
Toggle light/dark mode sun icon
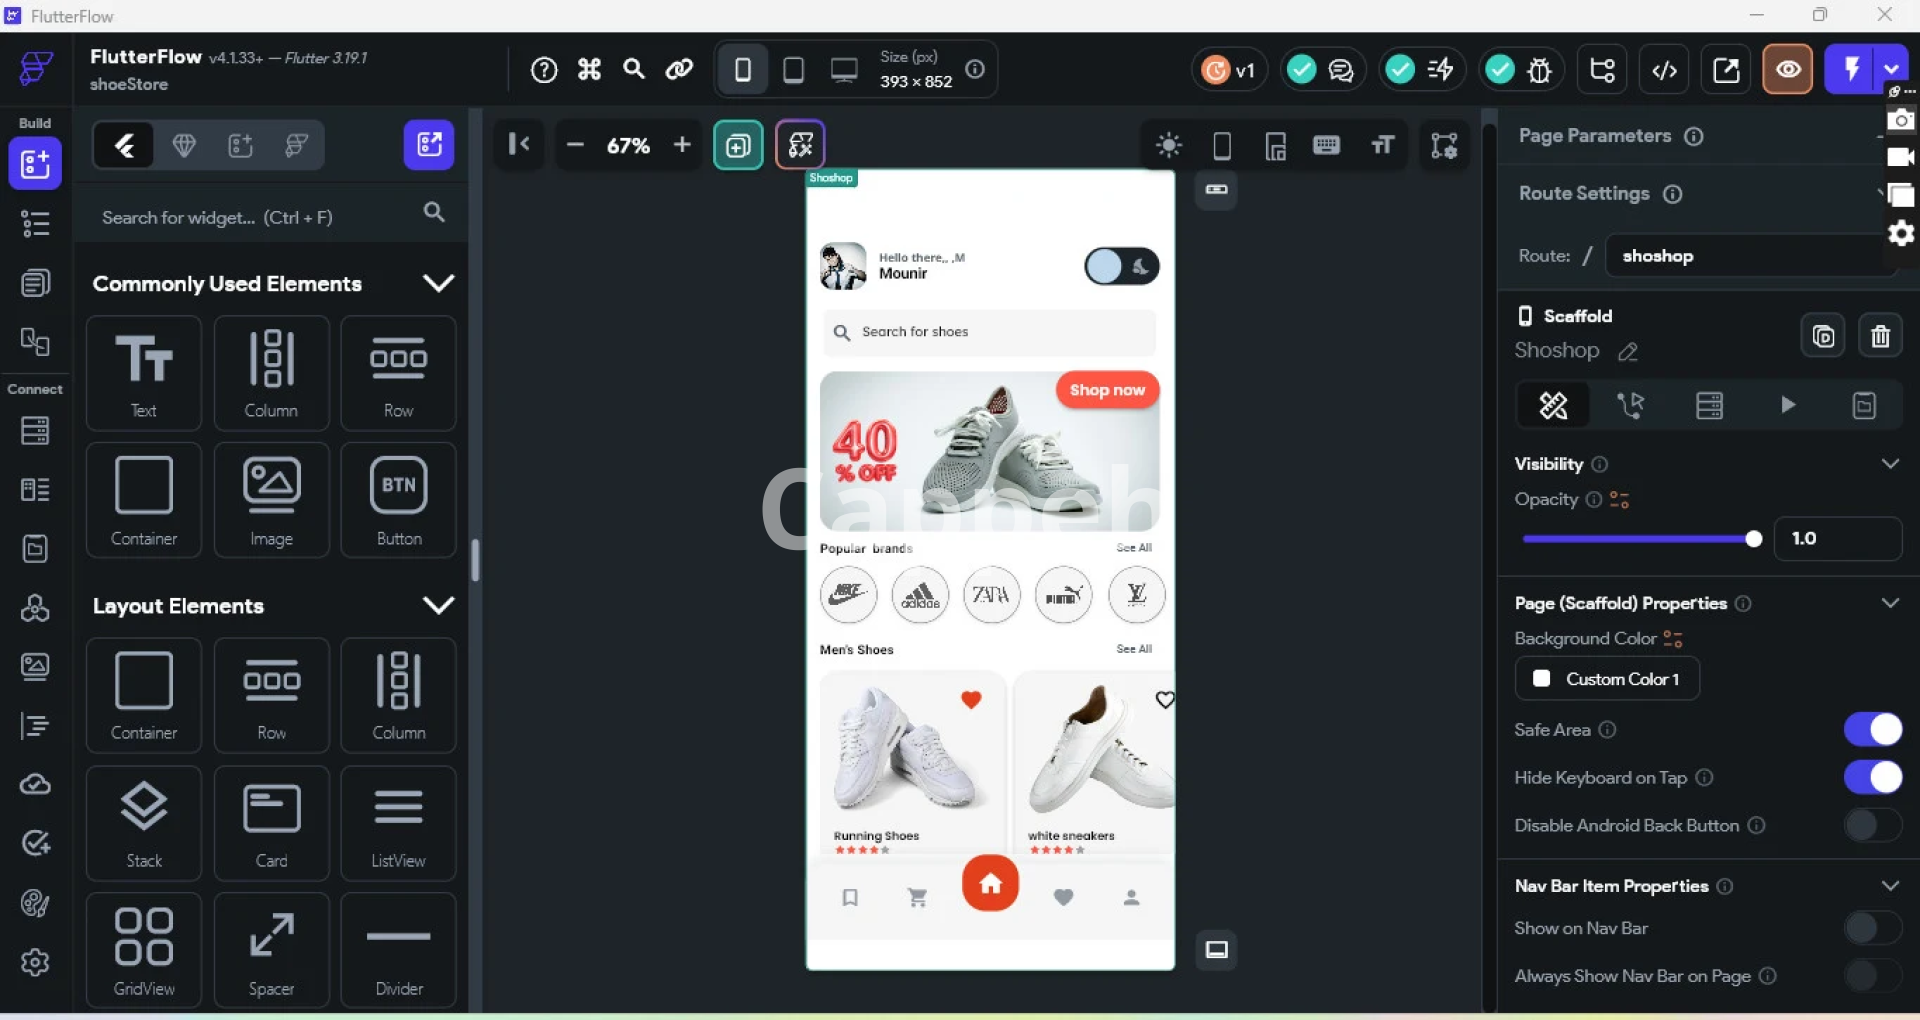click(x=1168, y=146)
